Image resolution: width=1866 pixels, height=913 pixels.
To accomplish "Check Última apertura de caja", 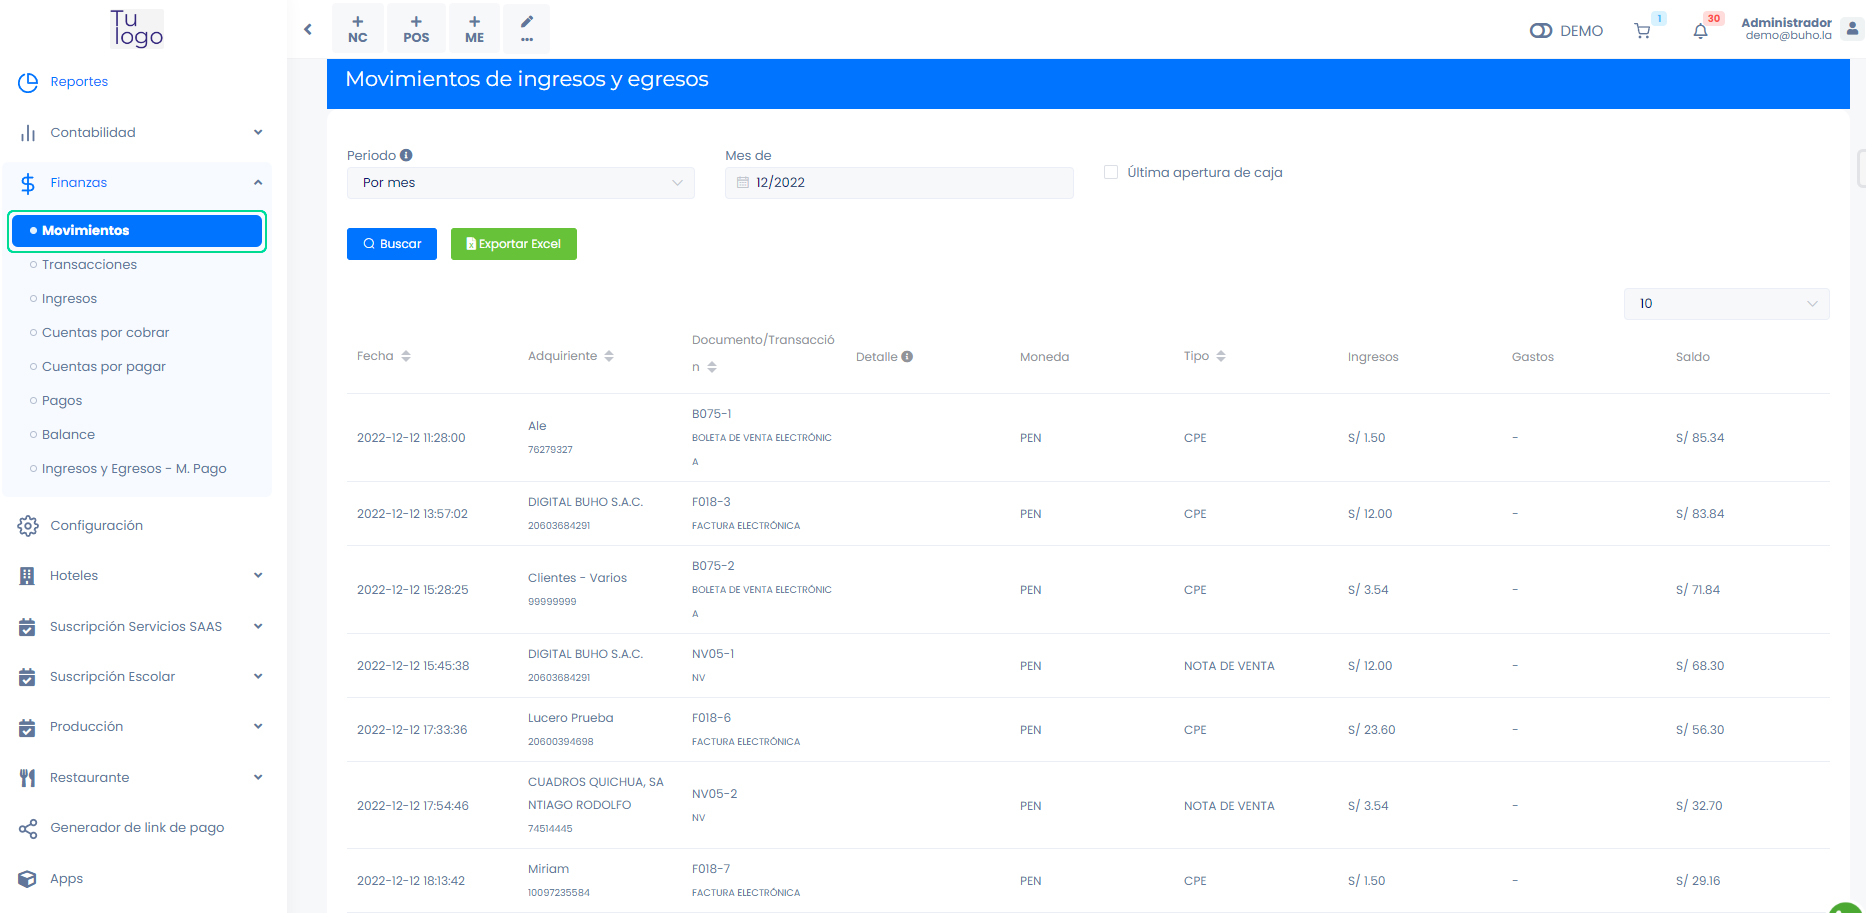I will pos(1111,172).
